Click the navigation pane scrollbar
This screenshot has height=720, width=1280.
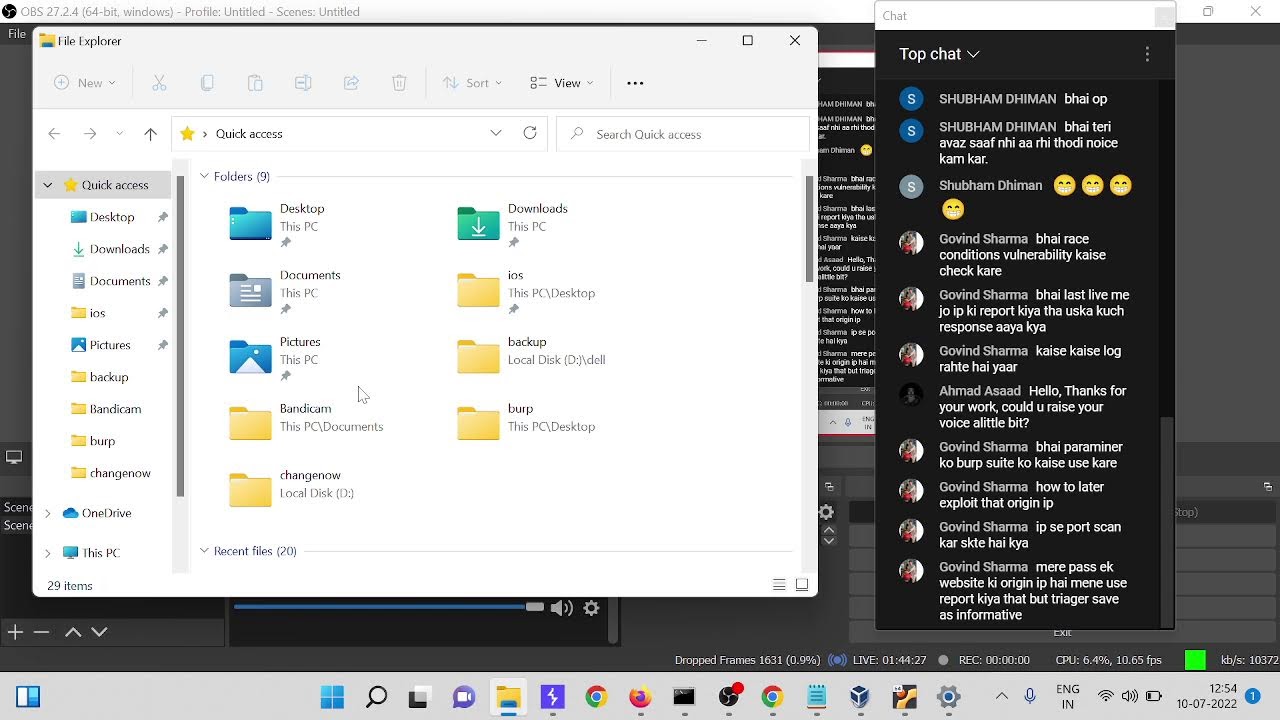[180, 336]
